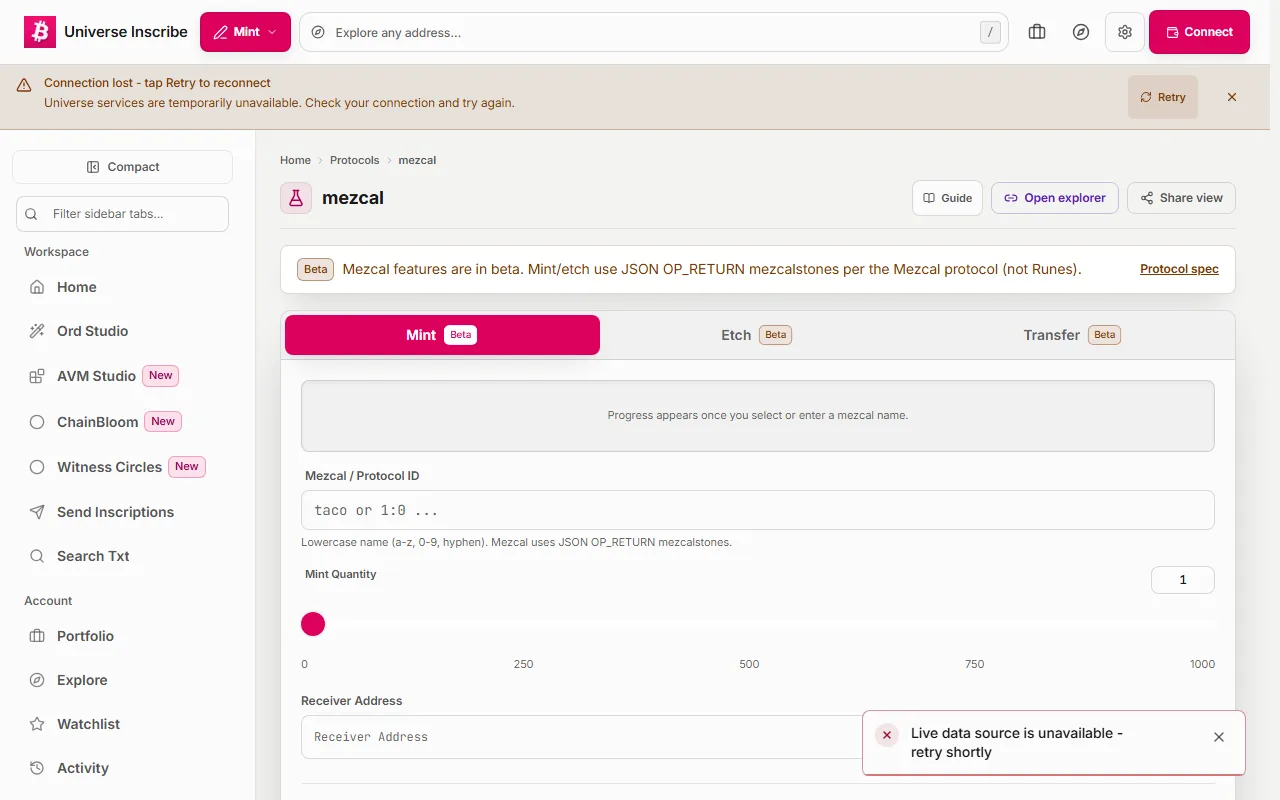
Task: Open the mezcal Guide
Action: (947, 198)
